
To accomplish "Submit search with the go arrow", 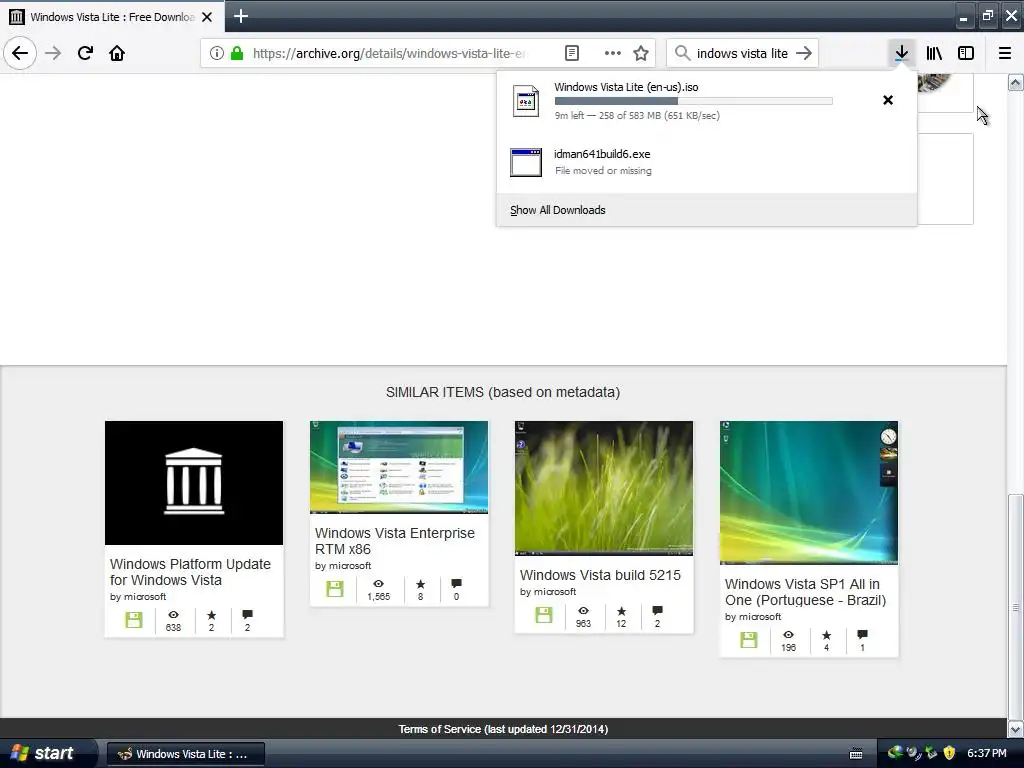I will click(x=805, y=53).
